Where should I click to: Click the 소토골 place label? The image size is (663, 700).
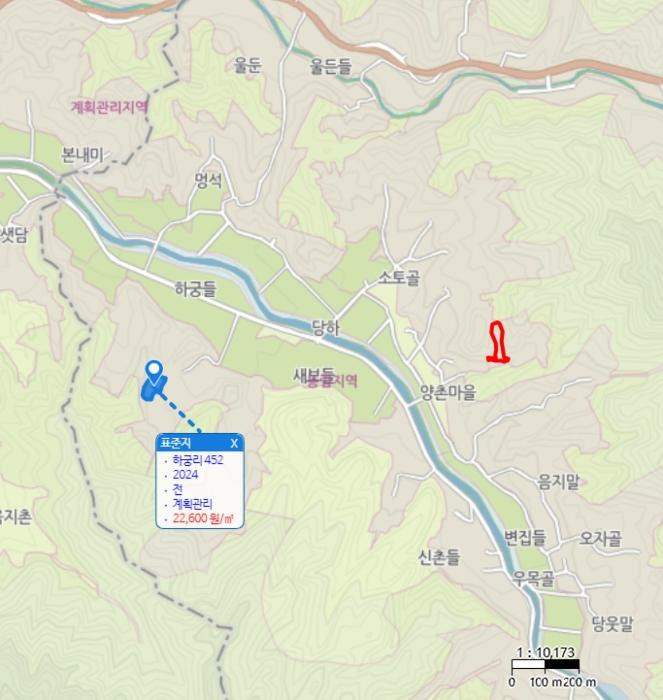(399, 278)
